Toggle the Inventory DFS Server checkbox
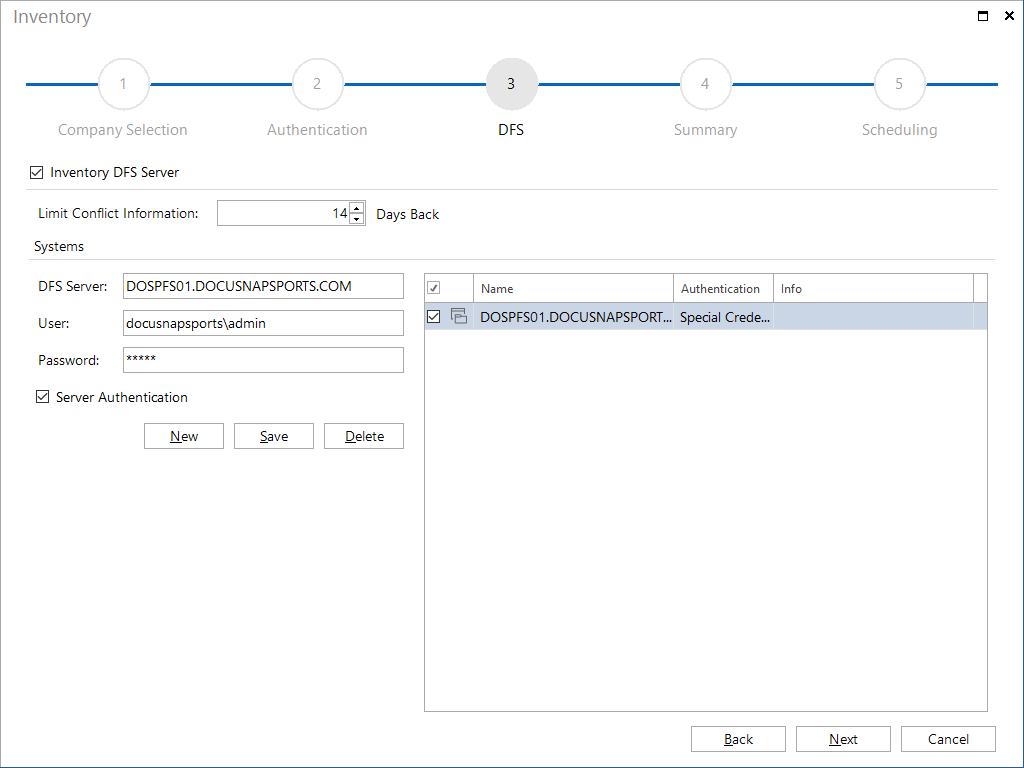This screenshot has height=768, width=1024. [37, 172]
